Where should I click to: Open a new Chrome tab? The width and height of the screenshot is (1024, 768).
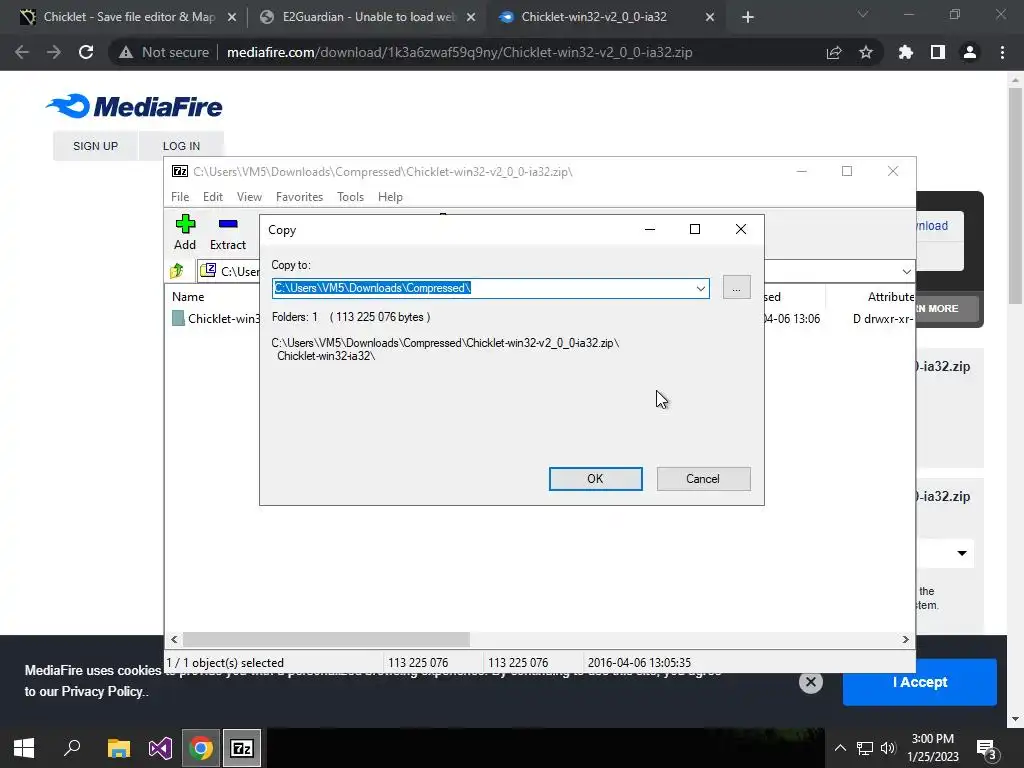pos(748,18)
